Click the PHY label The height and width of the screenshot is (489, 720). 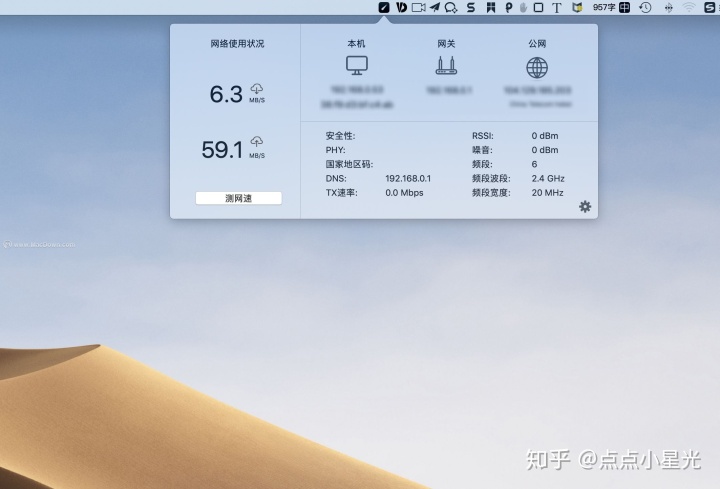(x=335, y=150)
